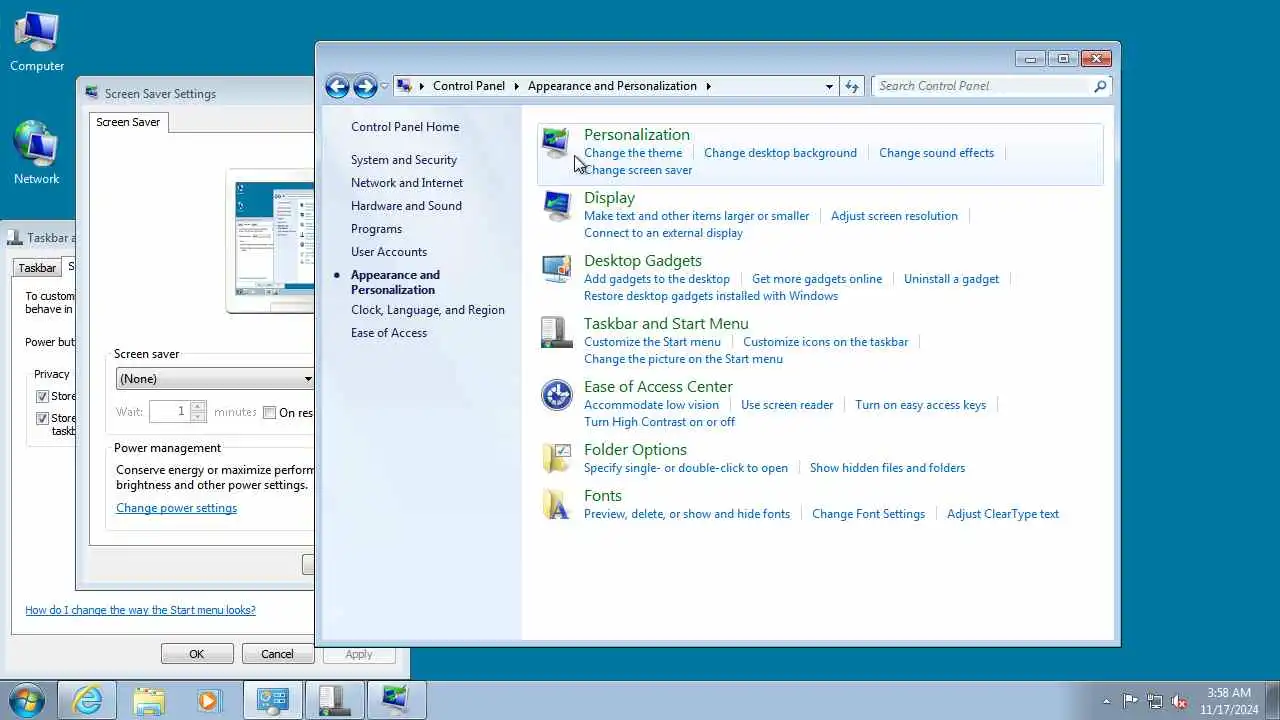Open Programs in the sidebar
The image size is (1280, 720).
click(x=376, y=229)
